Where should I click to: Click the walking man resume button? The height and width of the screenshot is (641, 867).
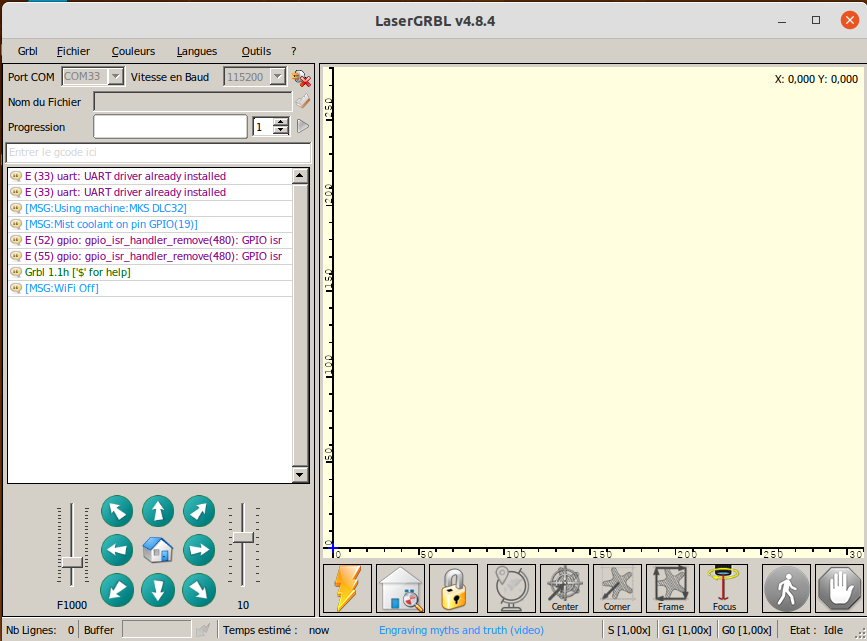point(786,588)
